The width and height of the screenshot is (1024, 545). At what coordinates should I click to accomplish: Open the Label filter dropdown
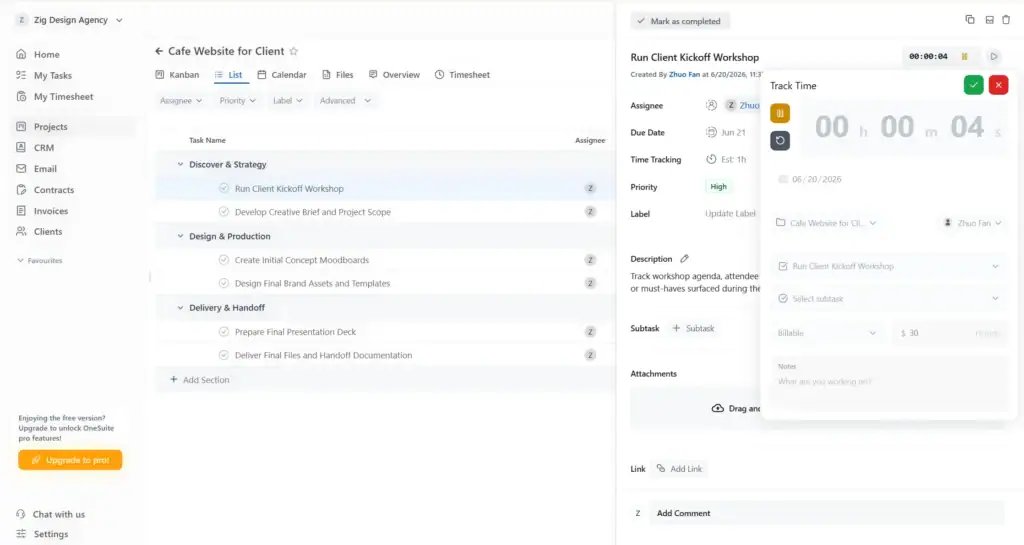(287, 101)
